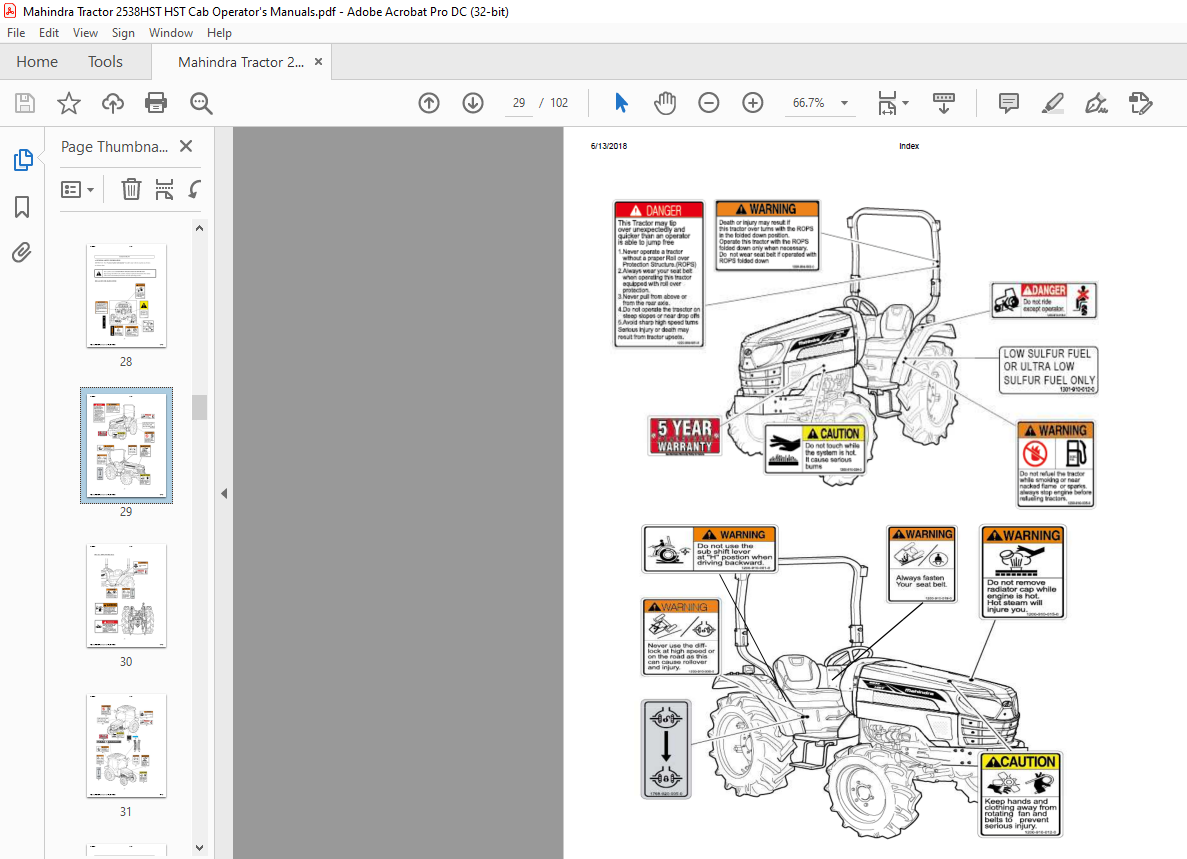Click the stamp tool icon
Screen dimensions: 1187x859
tap(1140, 103)
